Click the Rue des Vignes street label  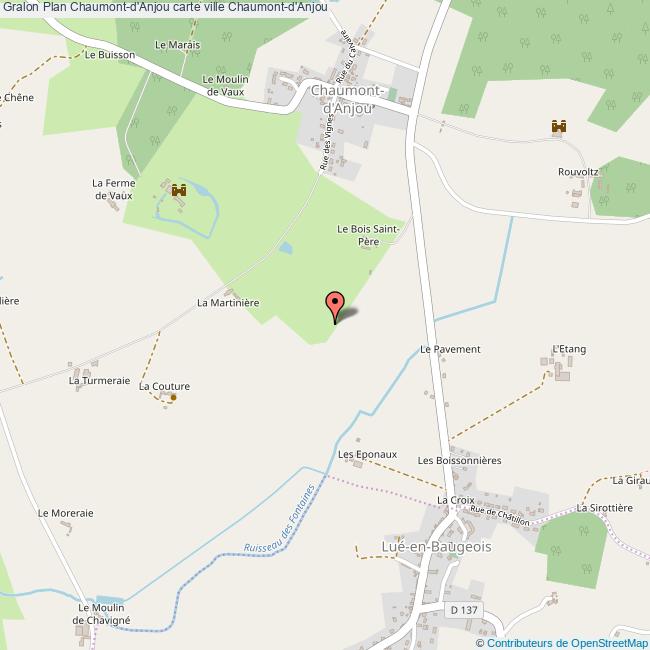(x=327, y=142)
